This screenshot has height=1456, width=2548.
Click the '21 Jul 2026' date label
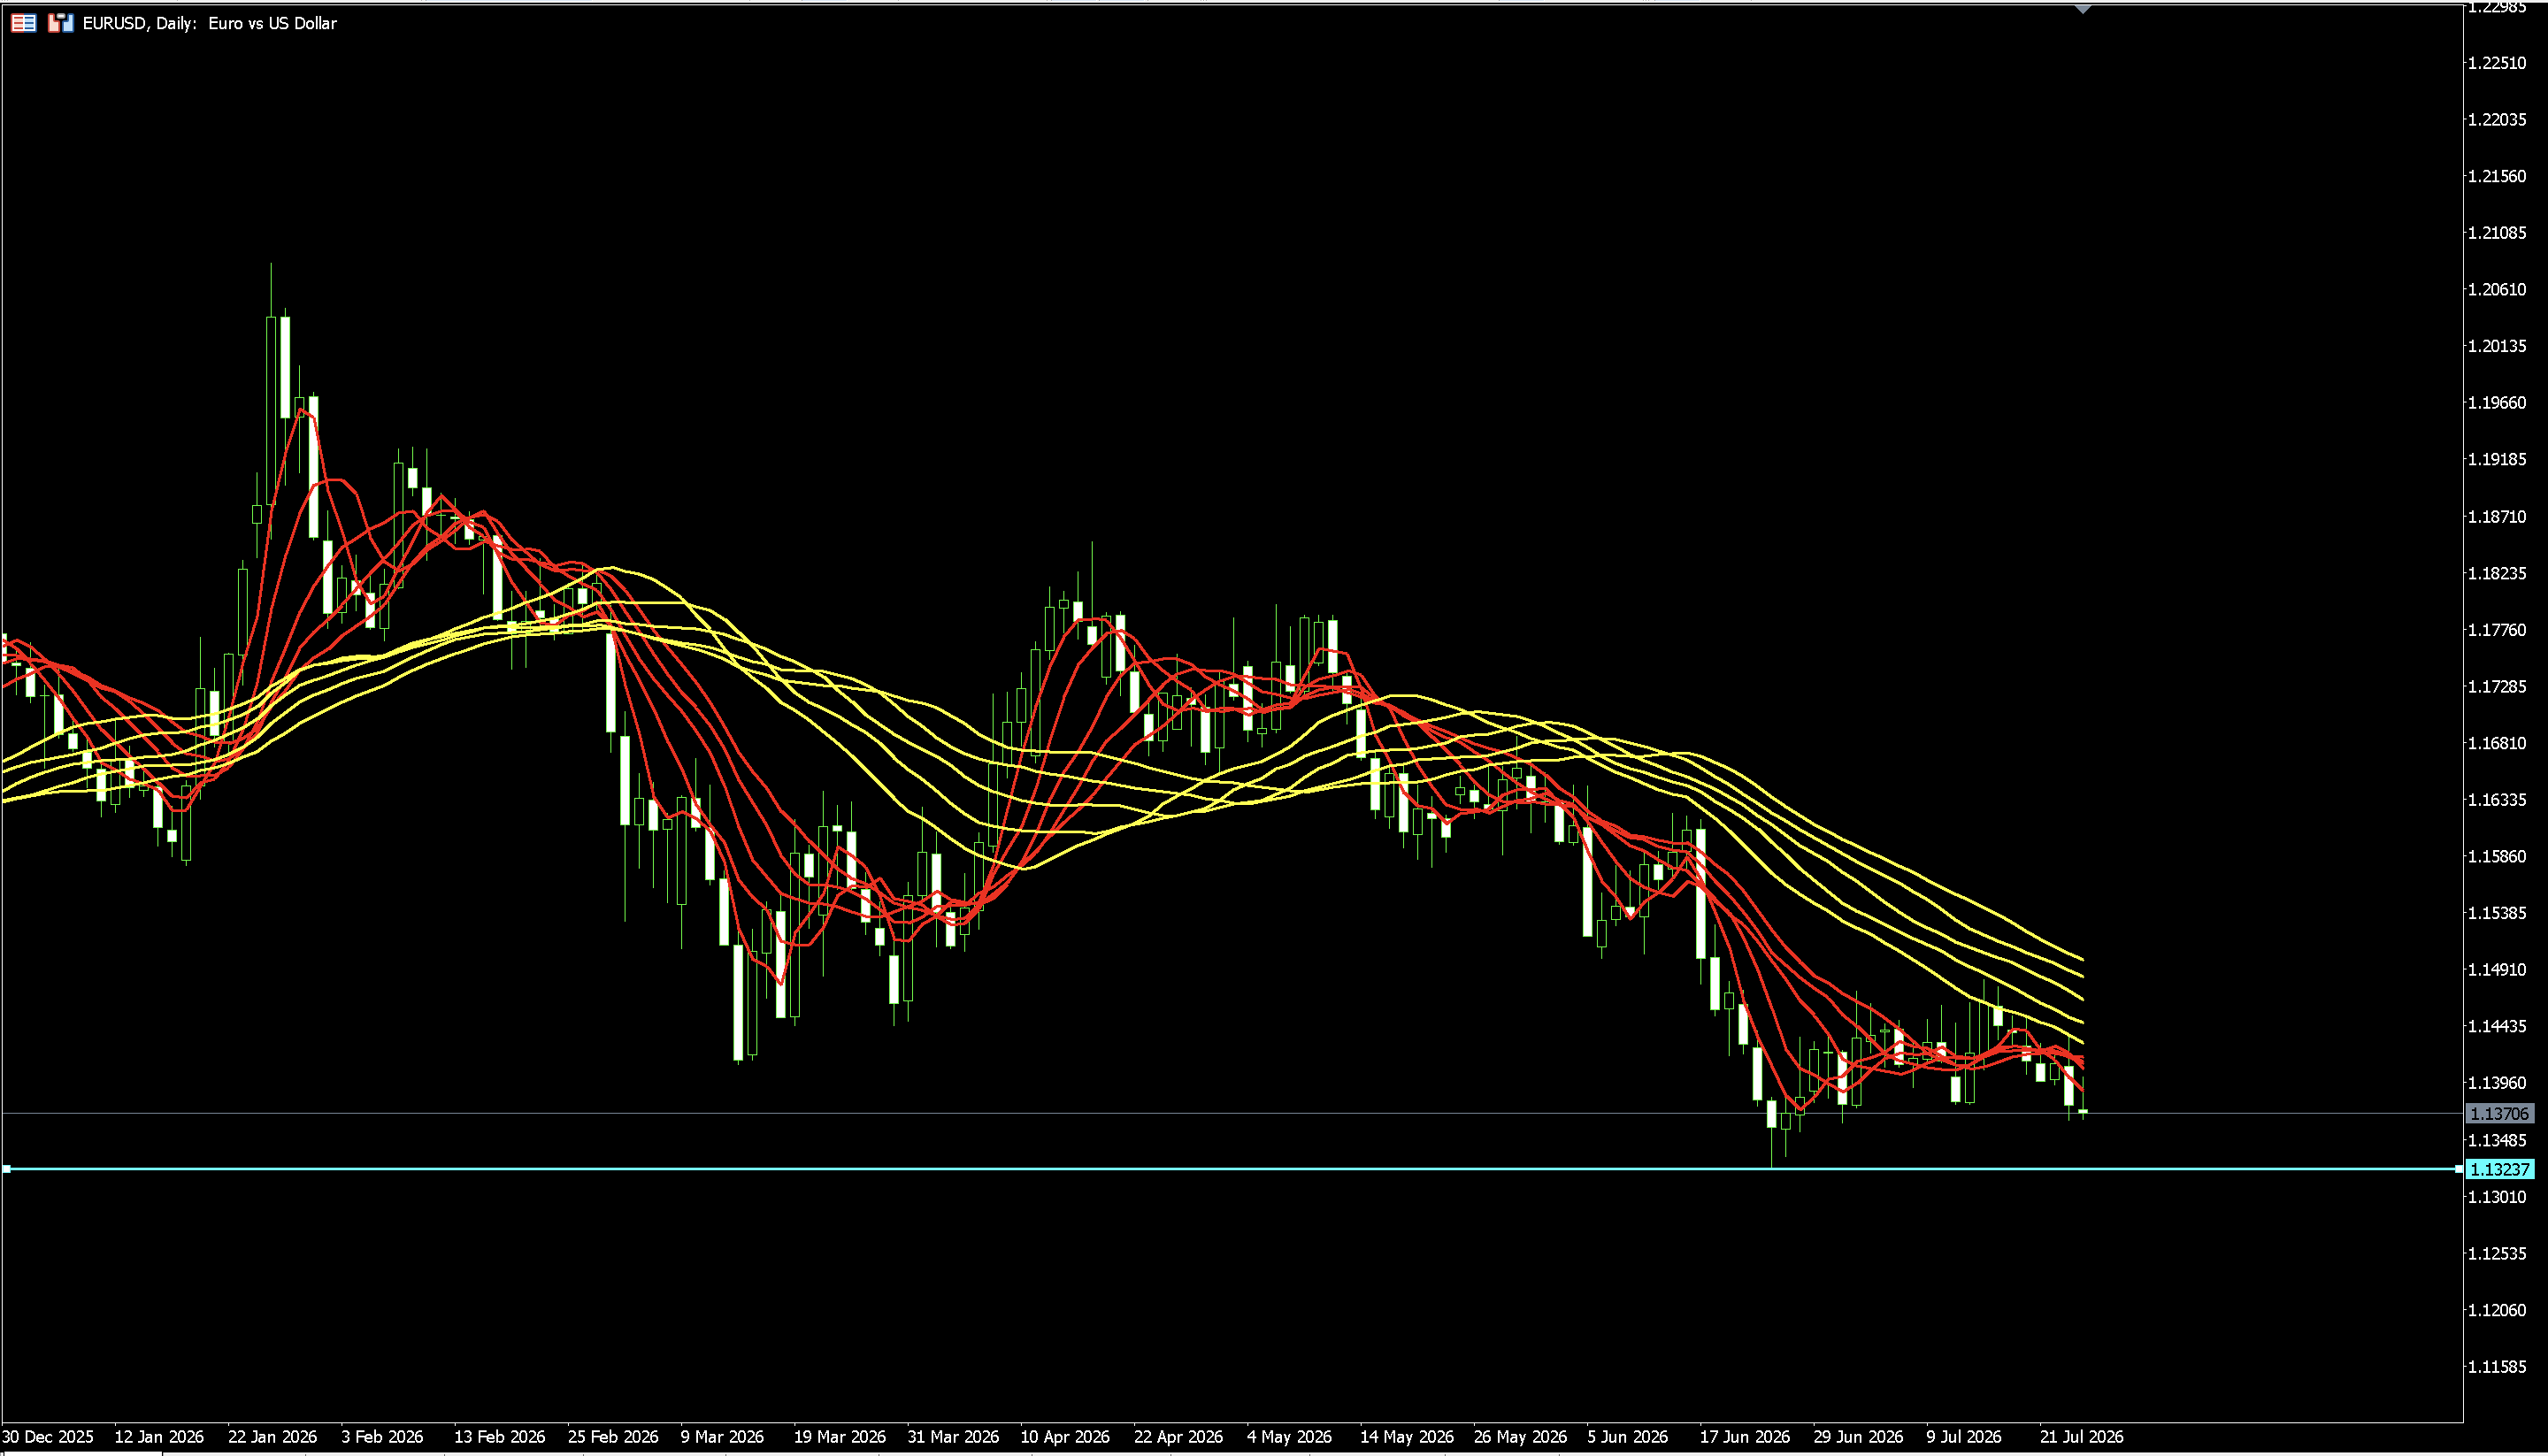click(x=2081, y=1437)
